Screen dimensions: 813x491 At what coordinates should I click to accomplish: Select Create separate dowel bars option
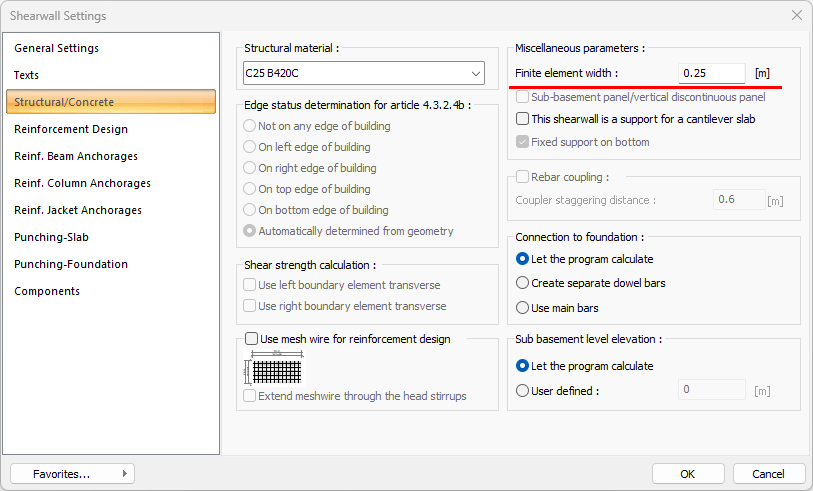tap(523, 283)
